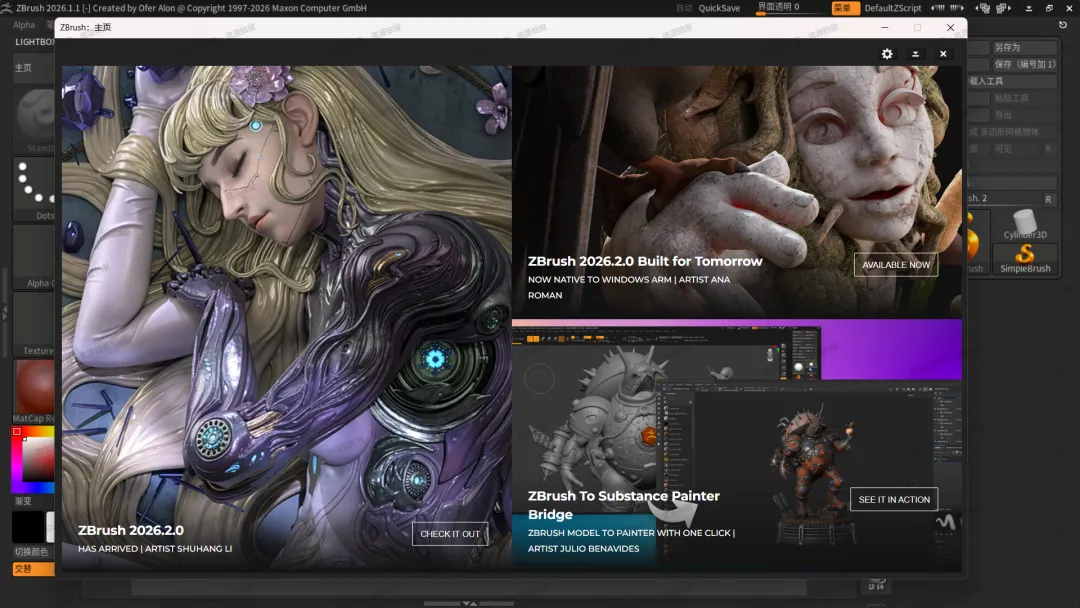Screen dimensions: 1080x608
Task: Click QuickSave in top bar
Action: (x=719, y=8)
